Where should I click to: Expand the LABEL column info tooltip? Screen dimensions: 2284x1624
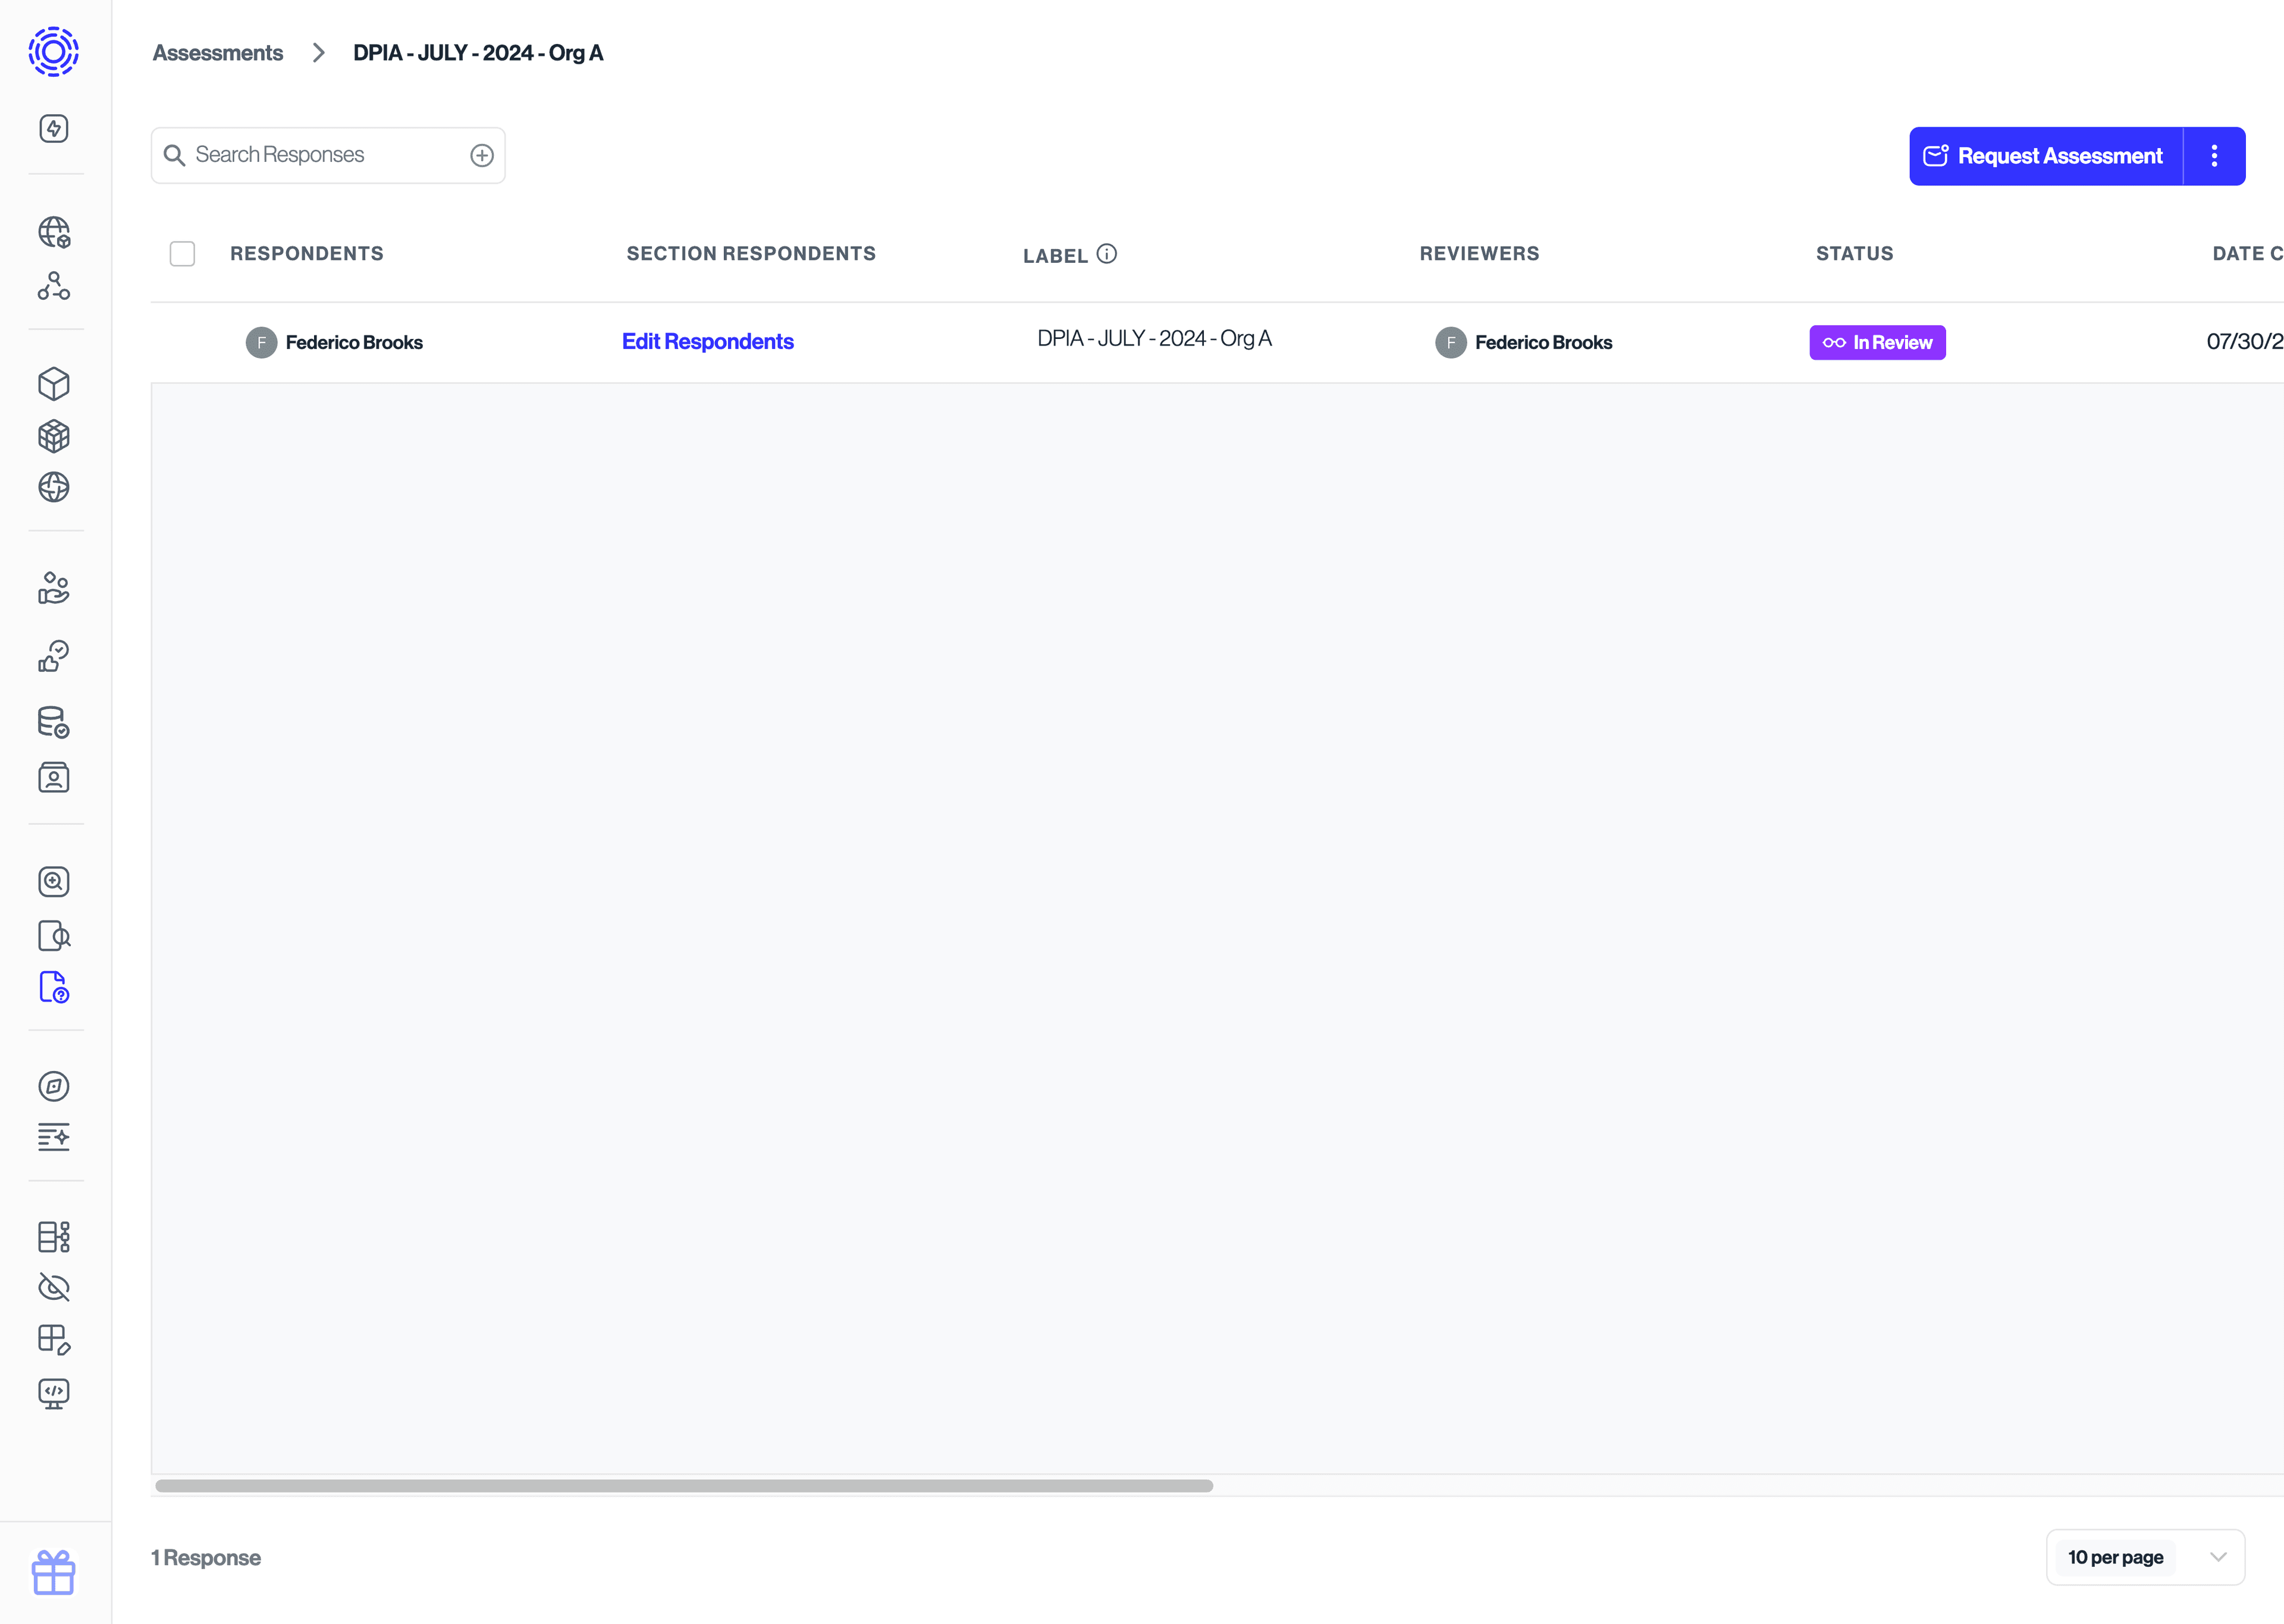pyautogui.click(x=1108, y=253)
